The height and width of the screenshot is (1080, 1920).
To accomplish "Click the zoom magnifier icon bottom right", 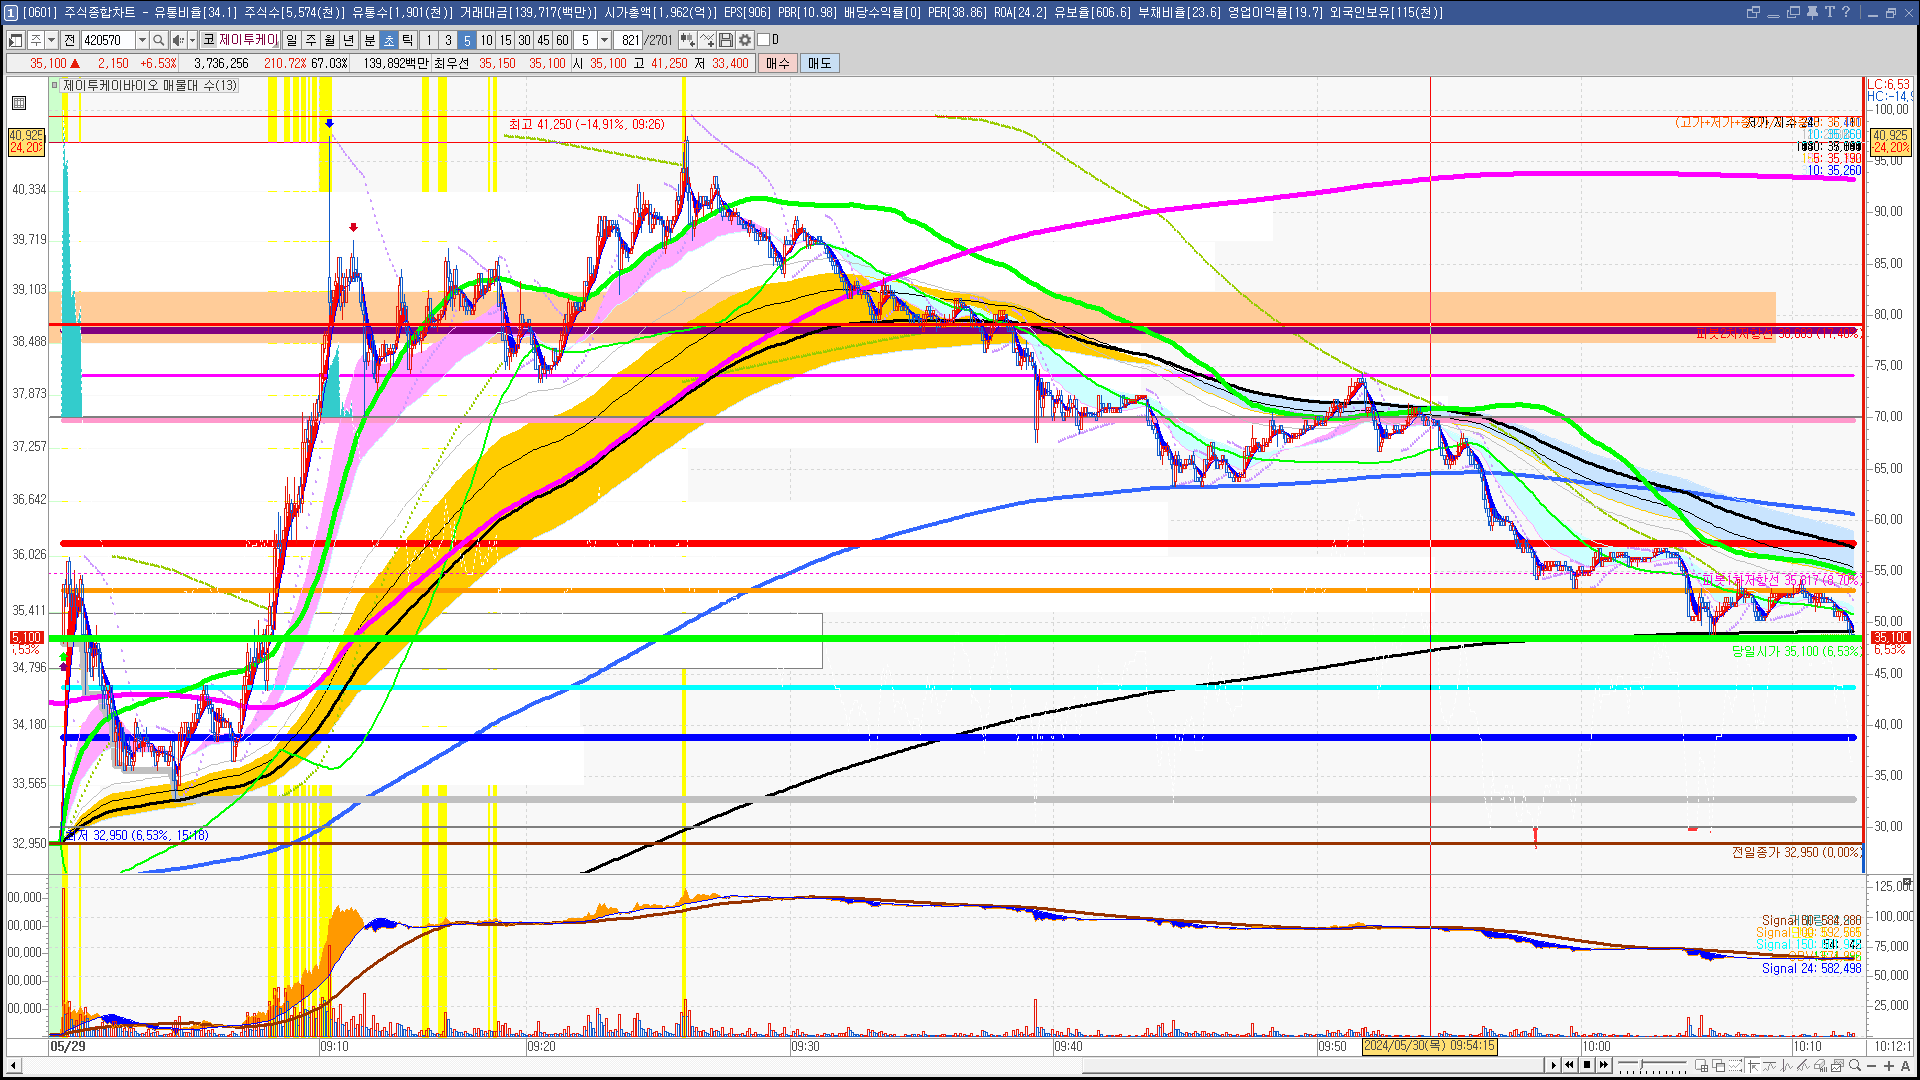I will point(1855,1066).
